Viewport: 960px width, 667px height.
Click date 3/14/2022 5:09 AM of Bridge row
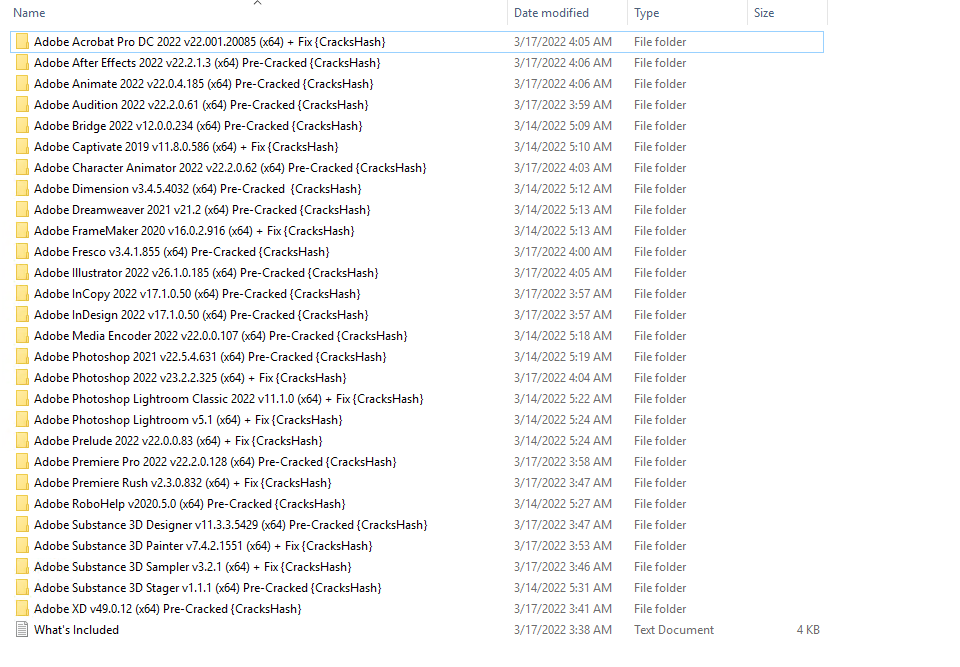(x=563, y=126)
